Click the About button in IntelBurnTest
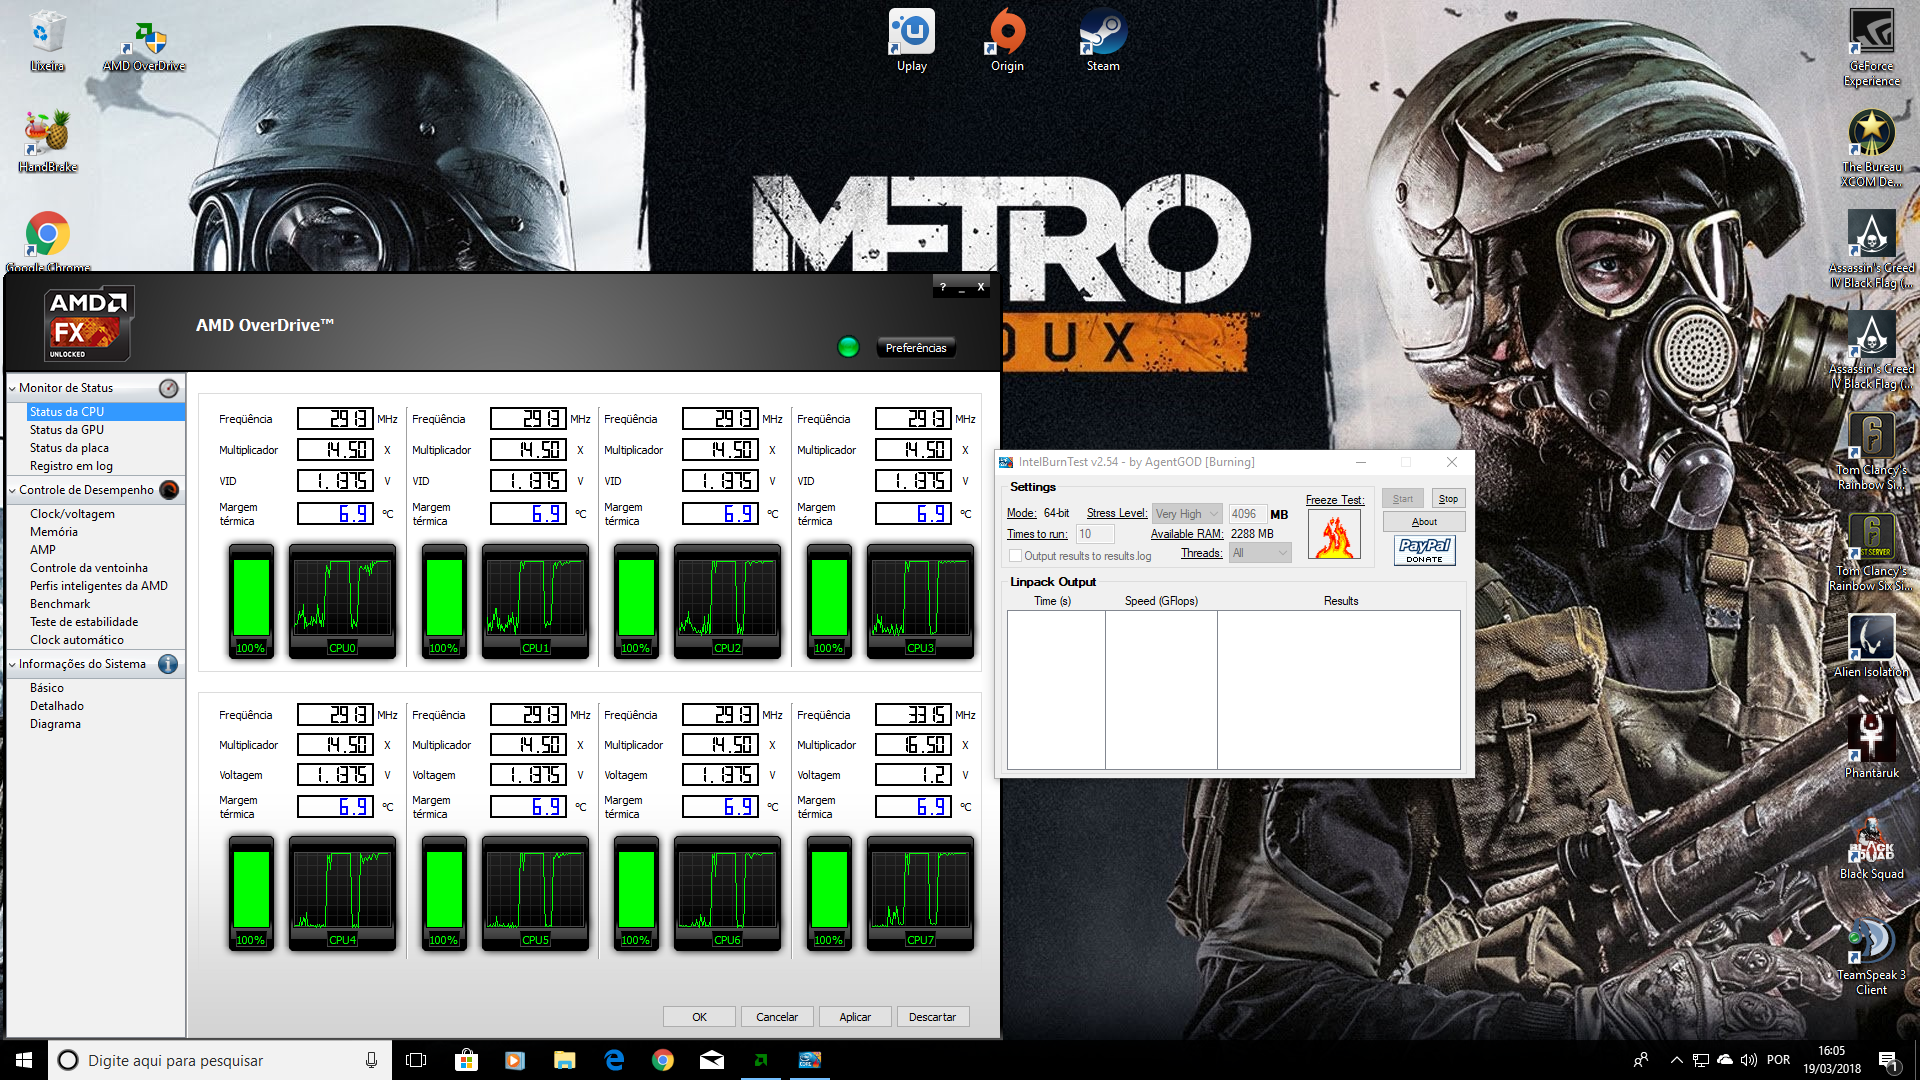The width and height of the screenshot is (1920, 1080). [x=1424, y=522]
